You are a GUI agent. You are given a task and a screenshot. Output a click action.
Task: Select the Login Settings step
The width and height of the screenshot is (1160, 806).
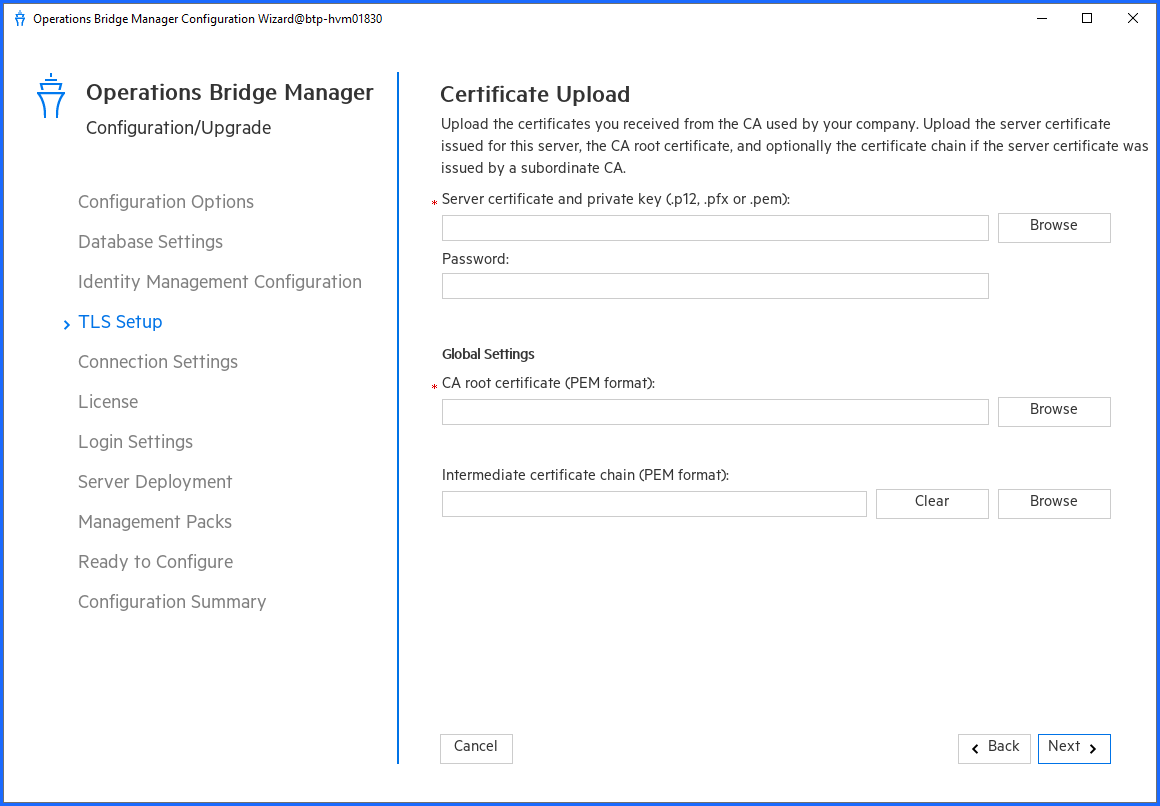point(135,442)
